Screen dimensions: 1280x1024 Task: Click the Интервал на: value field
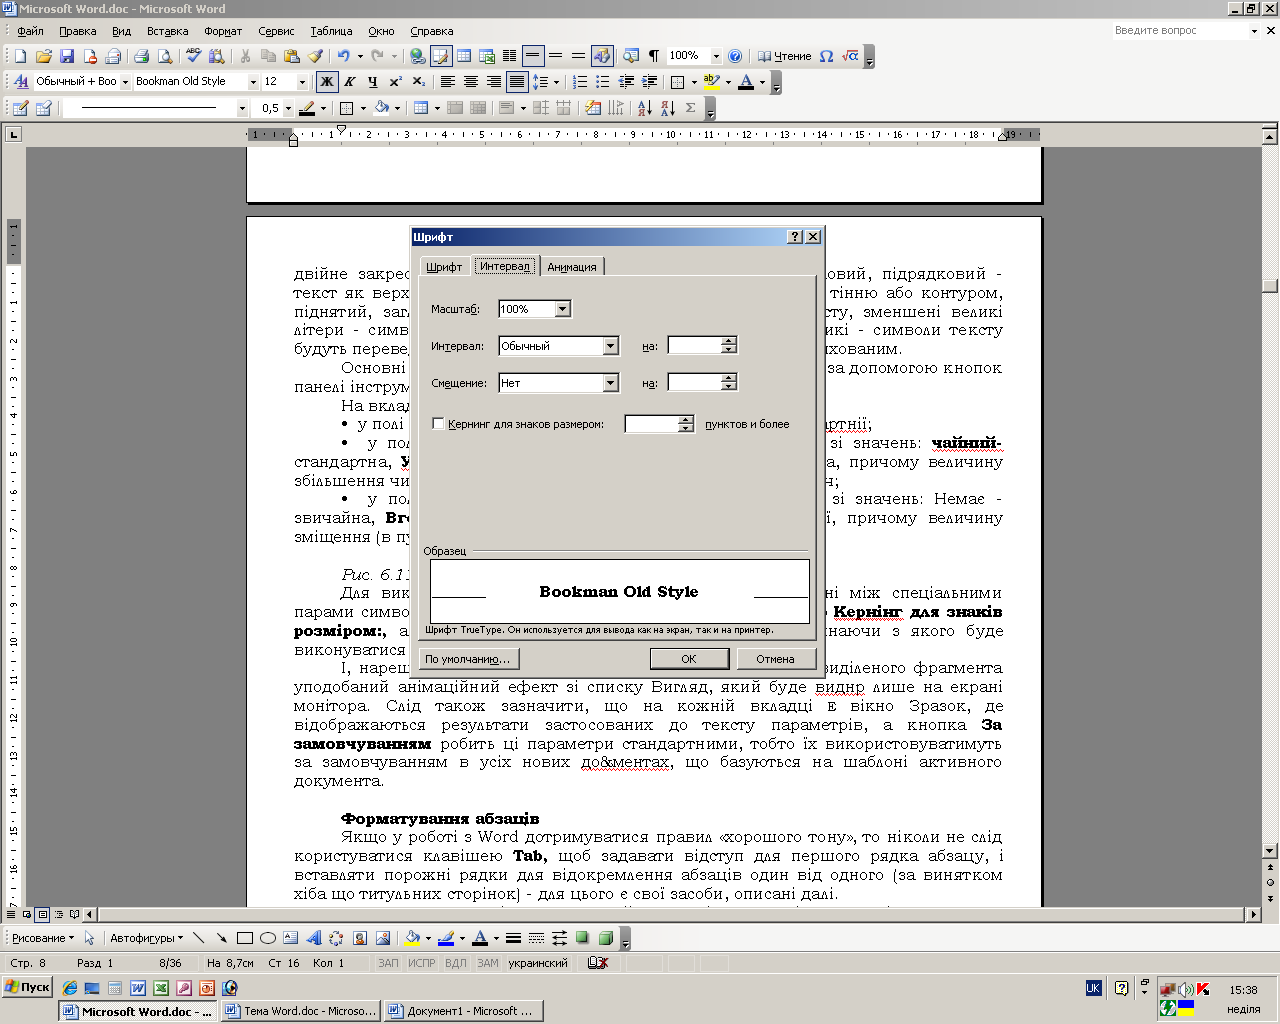tap(694, 346)
